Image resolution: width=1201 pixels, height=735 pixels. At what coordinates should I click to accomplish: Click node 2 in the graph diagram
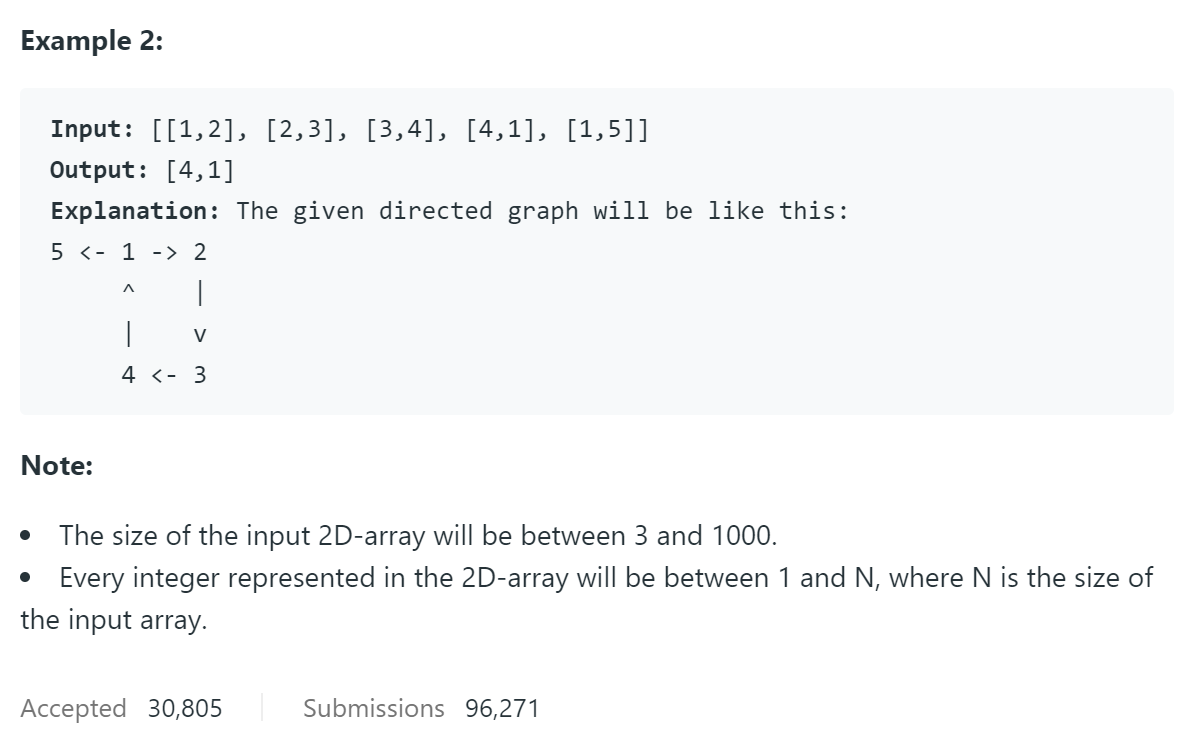click(200, 252)
